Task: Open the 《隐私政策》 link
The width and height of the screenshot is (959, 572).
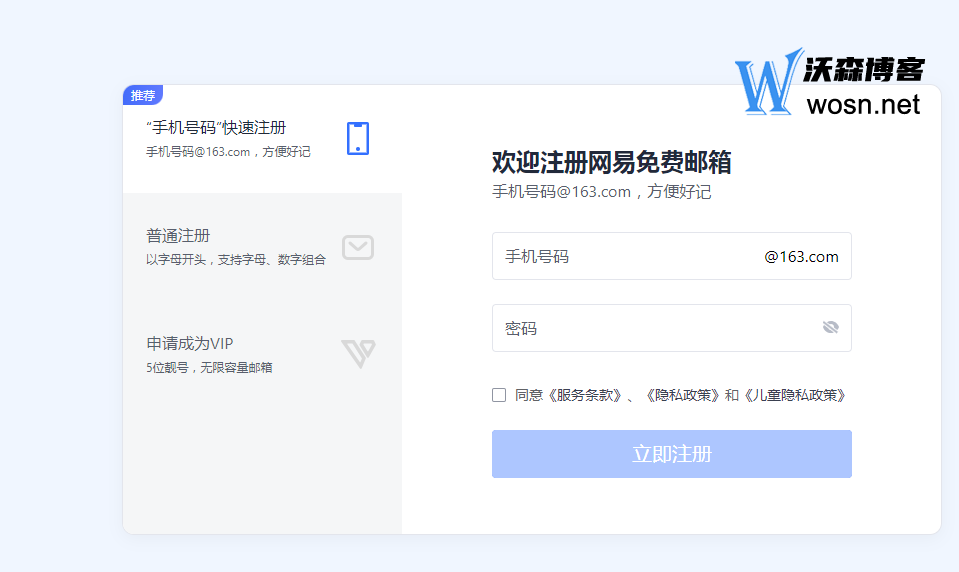Action: (x=682, y=395)
